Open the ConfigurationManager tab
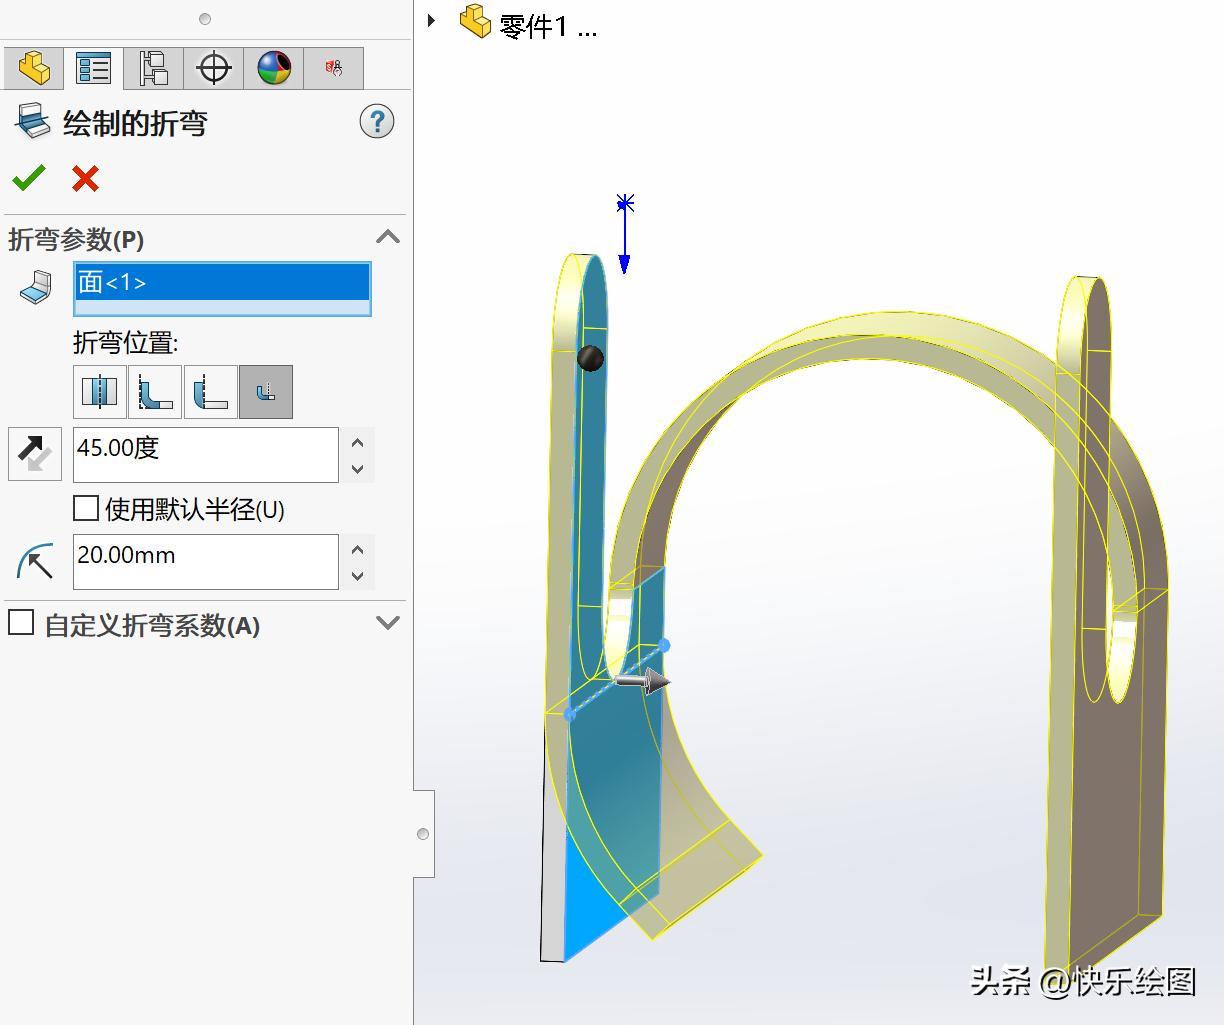Image resolution: width=1224 pixels, height=1025 pixels. coord(154,68)
